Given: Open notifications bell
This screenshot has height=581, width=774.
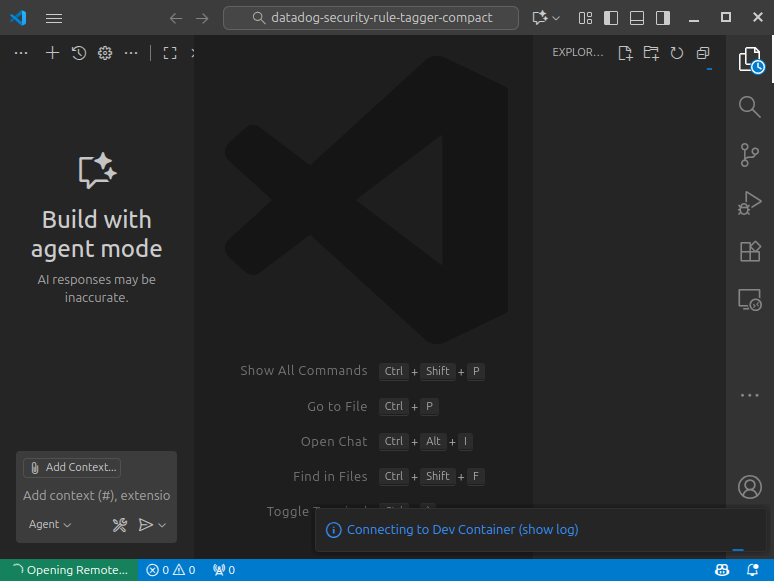Looking at the screenshot, I should coord(752,570).
